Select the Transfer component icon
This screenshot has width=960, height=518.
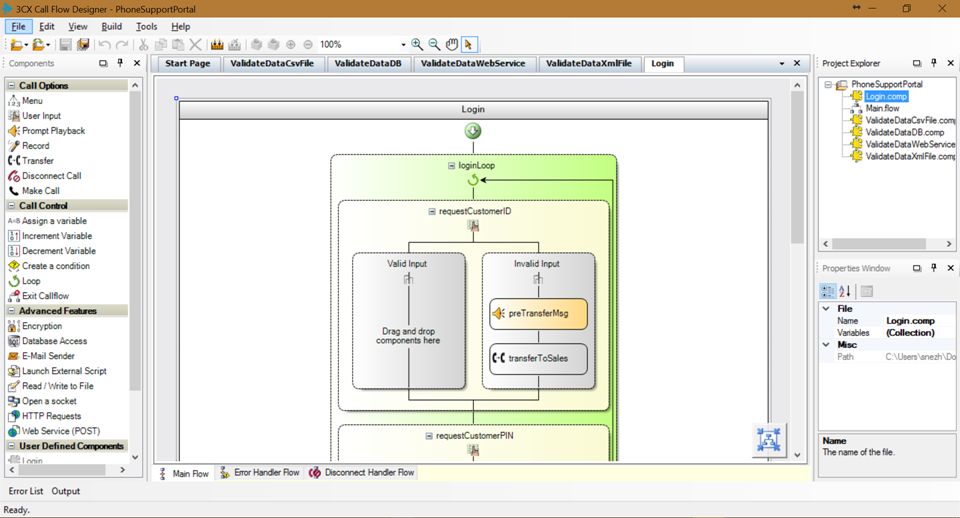13,160
